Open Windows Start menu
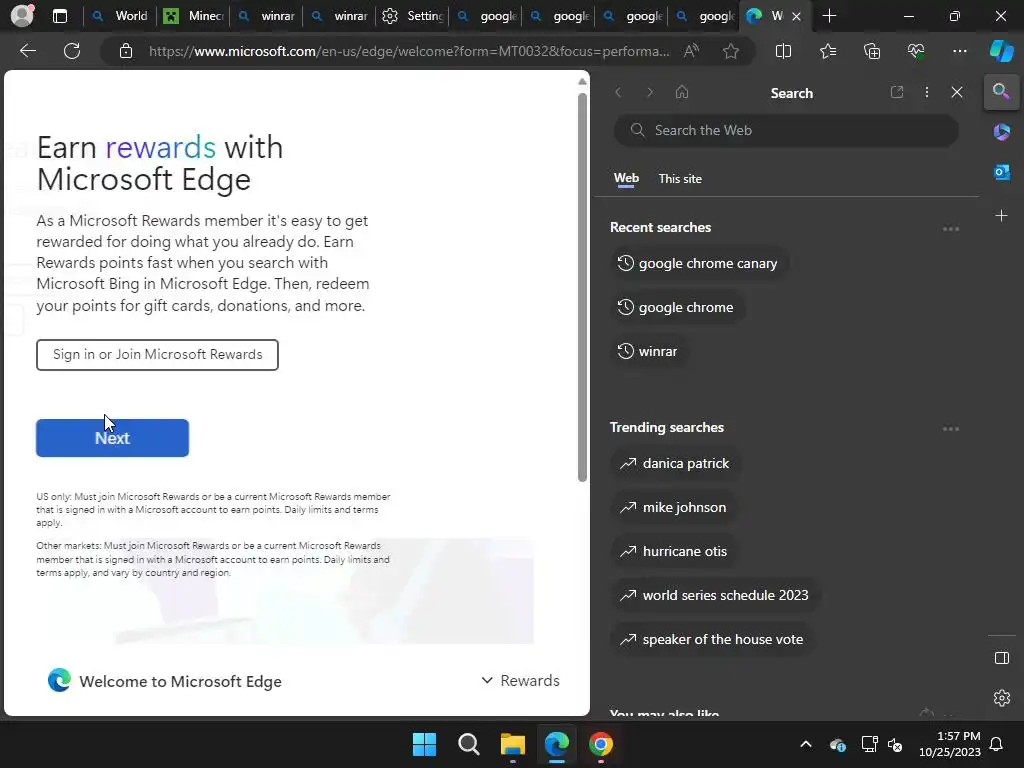 pyautogui.click(x=424, y=744)
